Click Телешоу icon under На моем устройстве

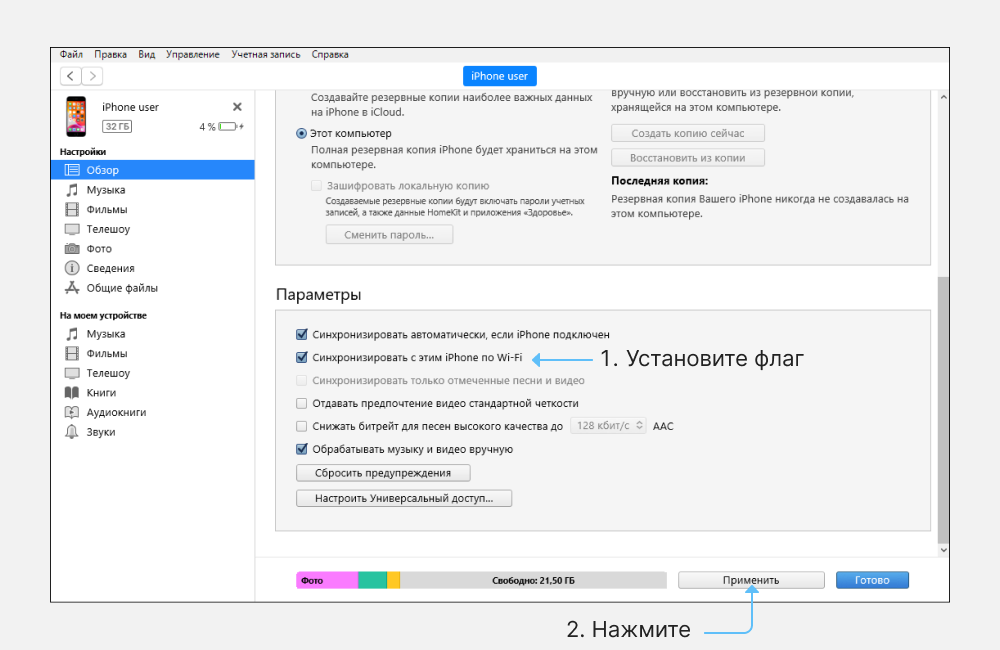click(72, 373)
